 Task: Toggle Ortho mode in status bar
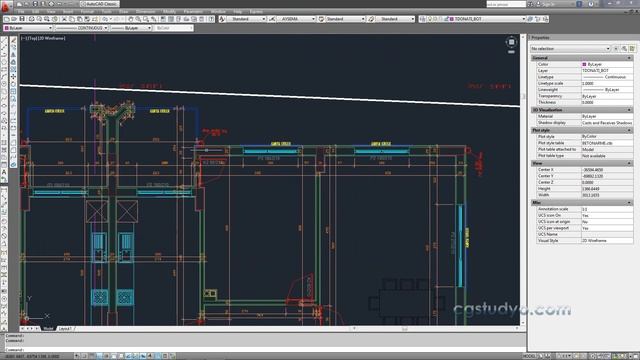point(99,356)
